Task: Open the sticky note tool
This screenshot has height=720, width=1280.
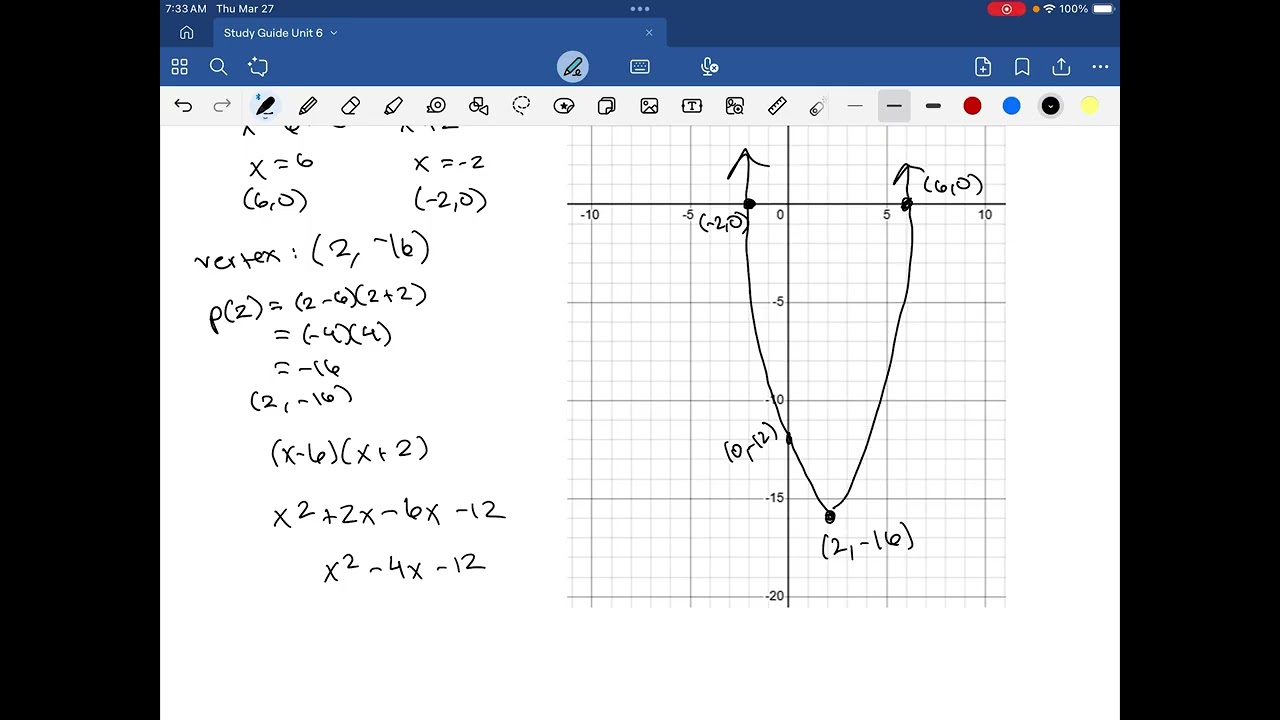Action: [x=607, y=106]
